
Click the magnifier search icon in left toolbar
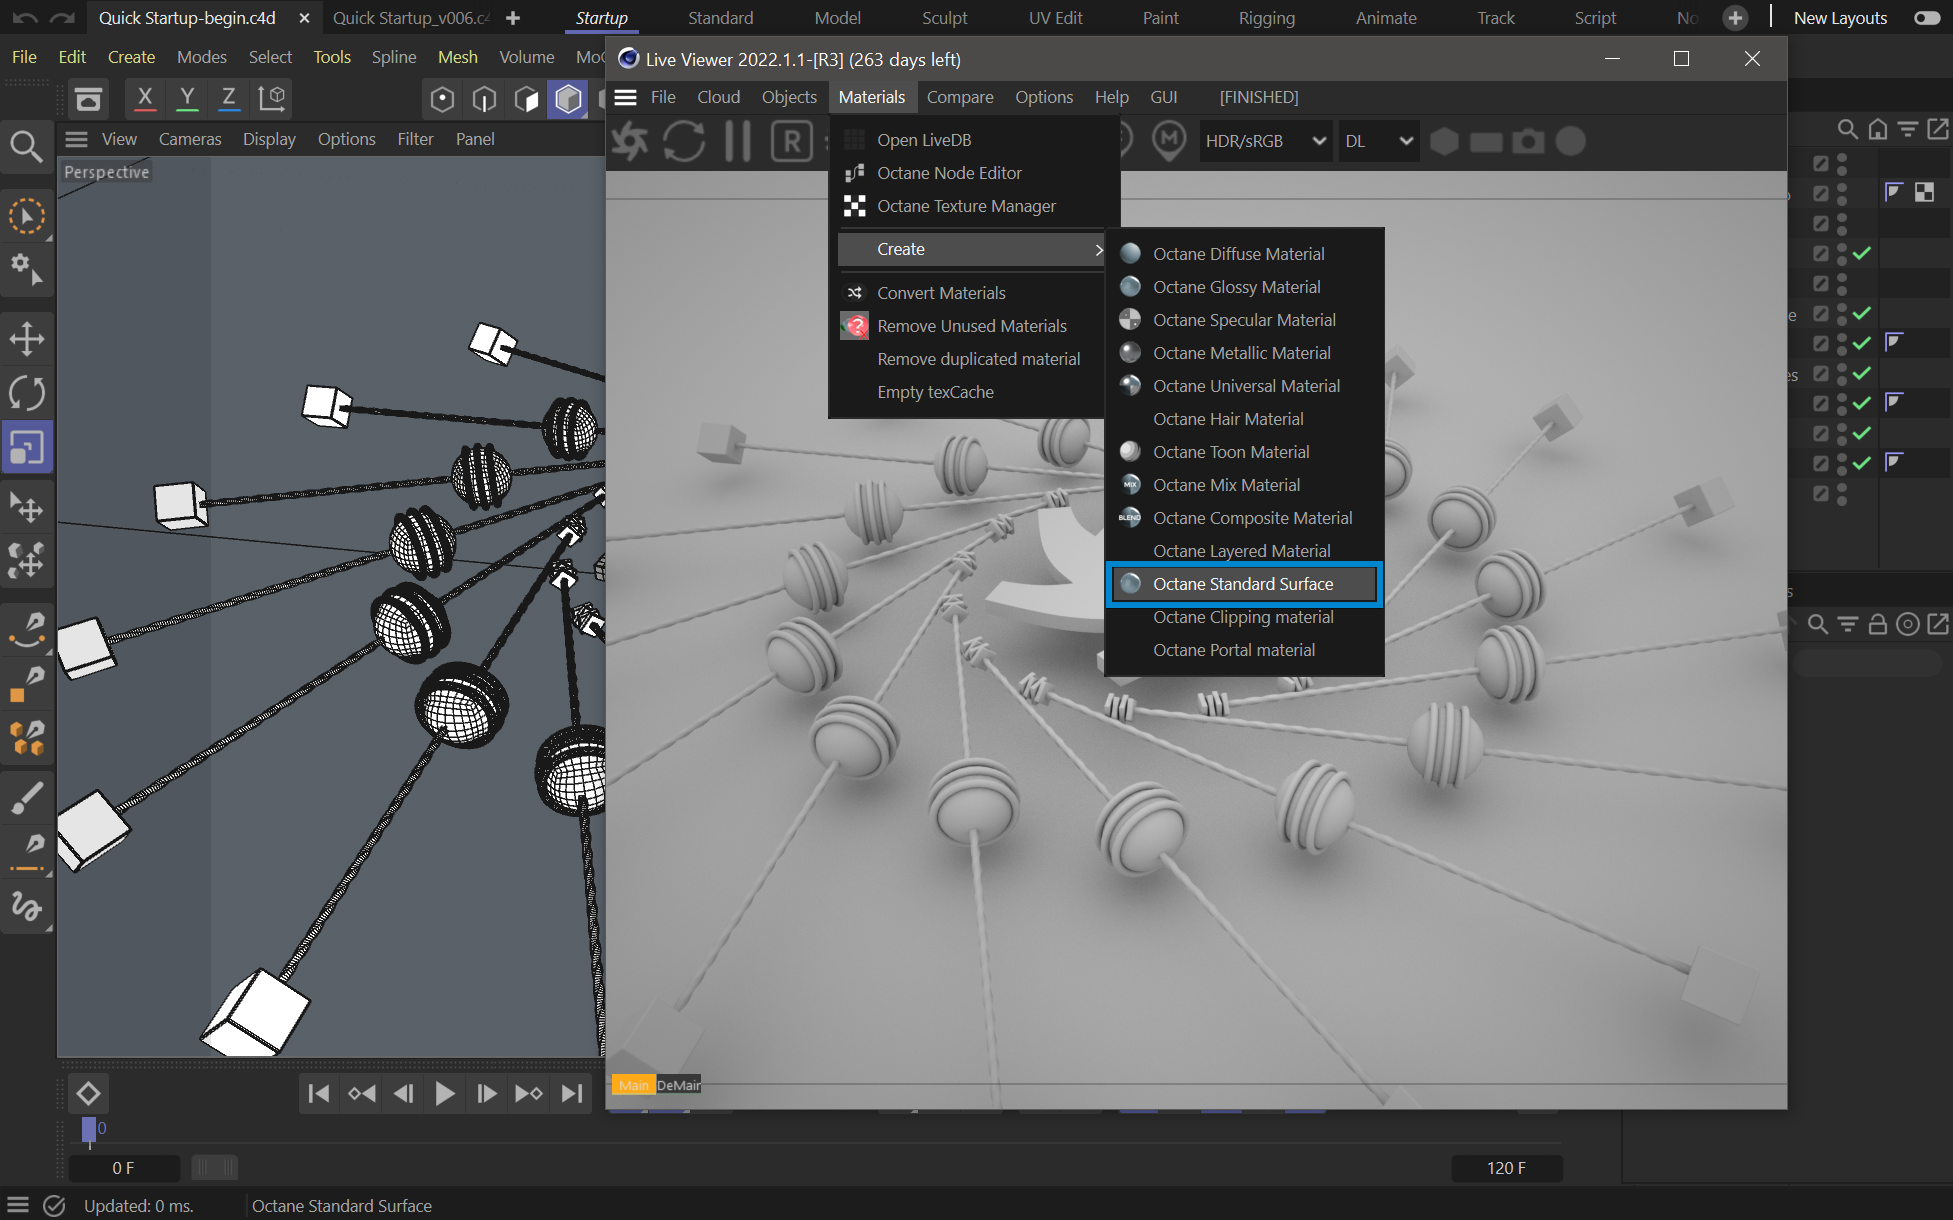pos(27,148)
